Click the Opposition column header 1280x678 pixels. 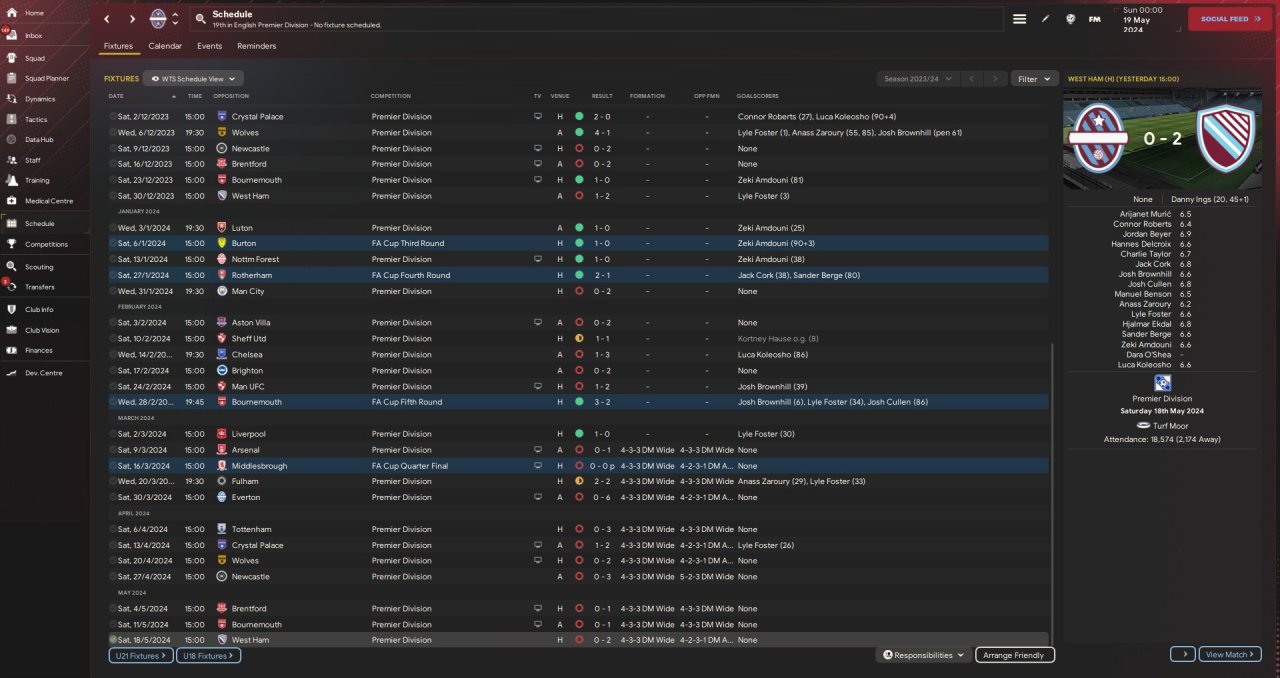231,96
